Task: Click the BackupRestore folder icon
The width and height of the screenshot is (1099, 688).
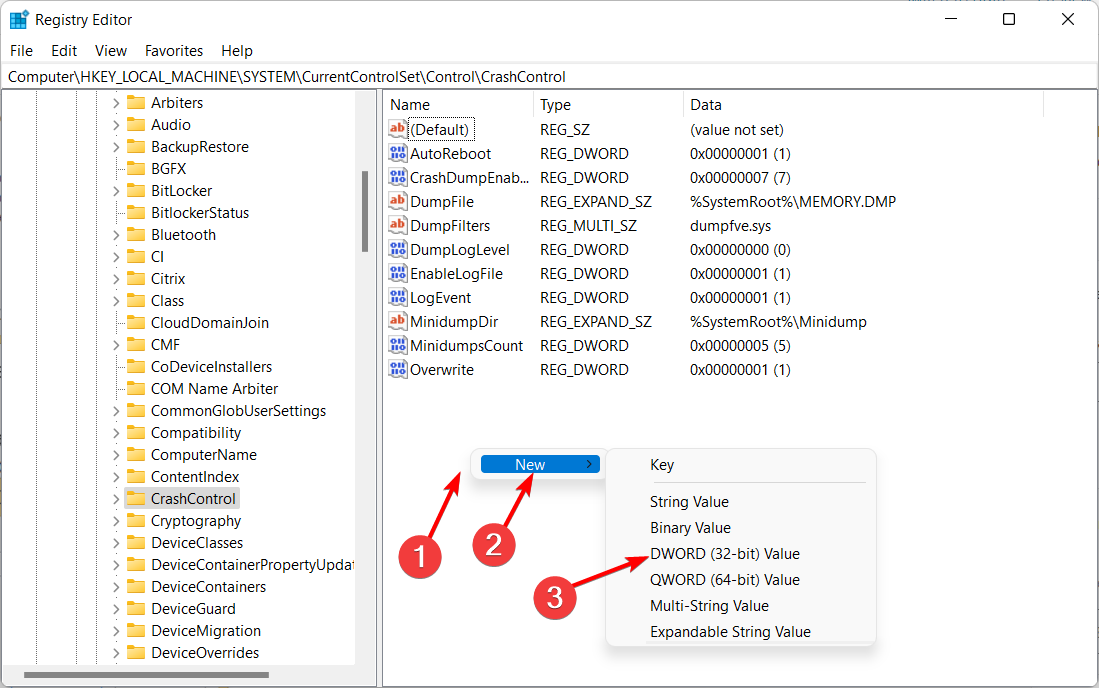Action: click(x=136, y=147)
